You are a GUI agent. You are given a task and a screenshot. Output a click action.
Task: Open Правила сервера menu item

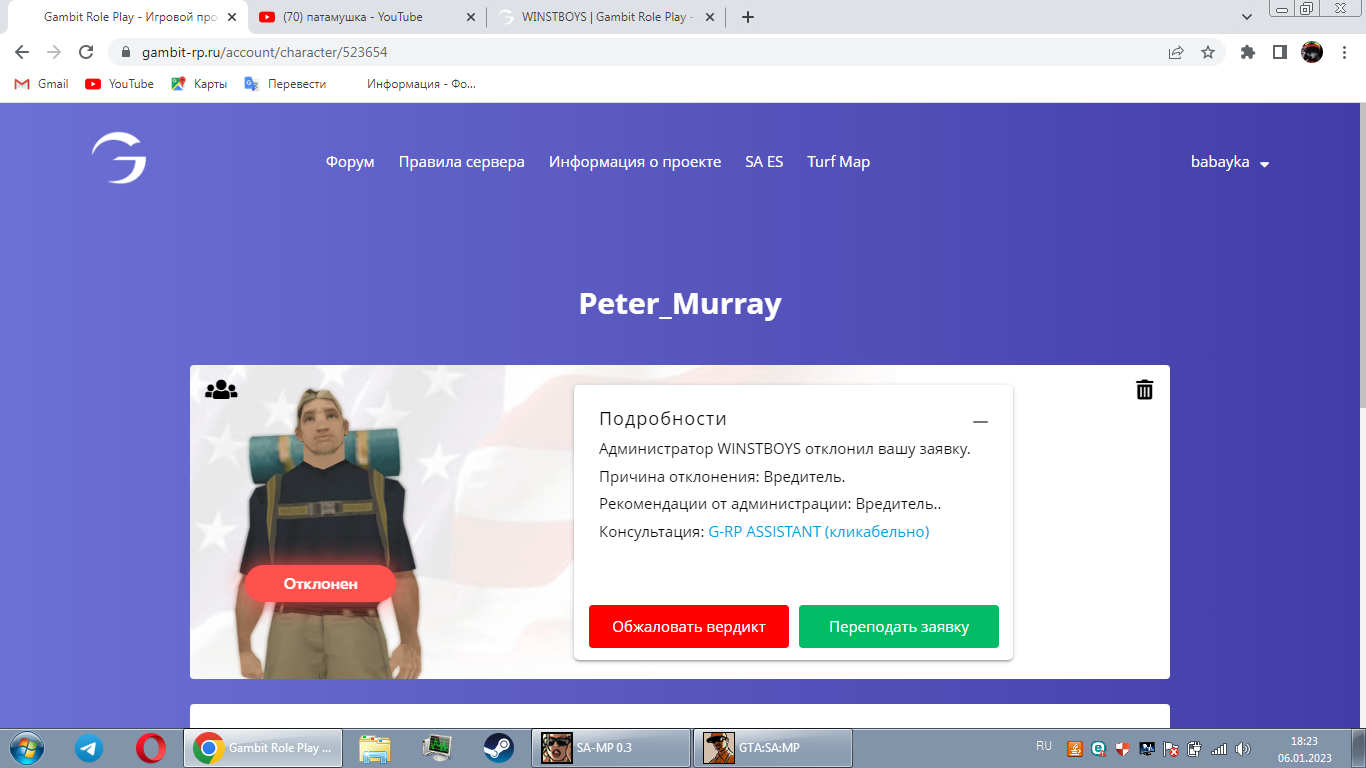[461, 162]
